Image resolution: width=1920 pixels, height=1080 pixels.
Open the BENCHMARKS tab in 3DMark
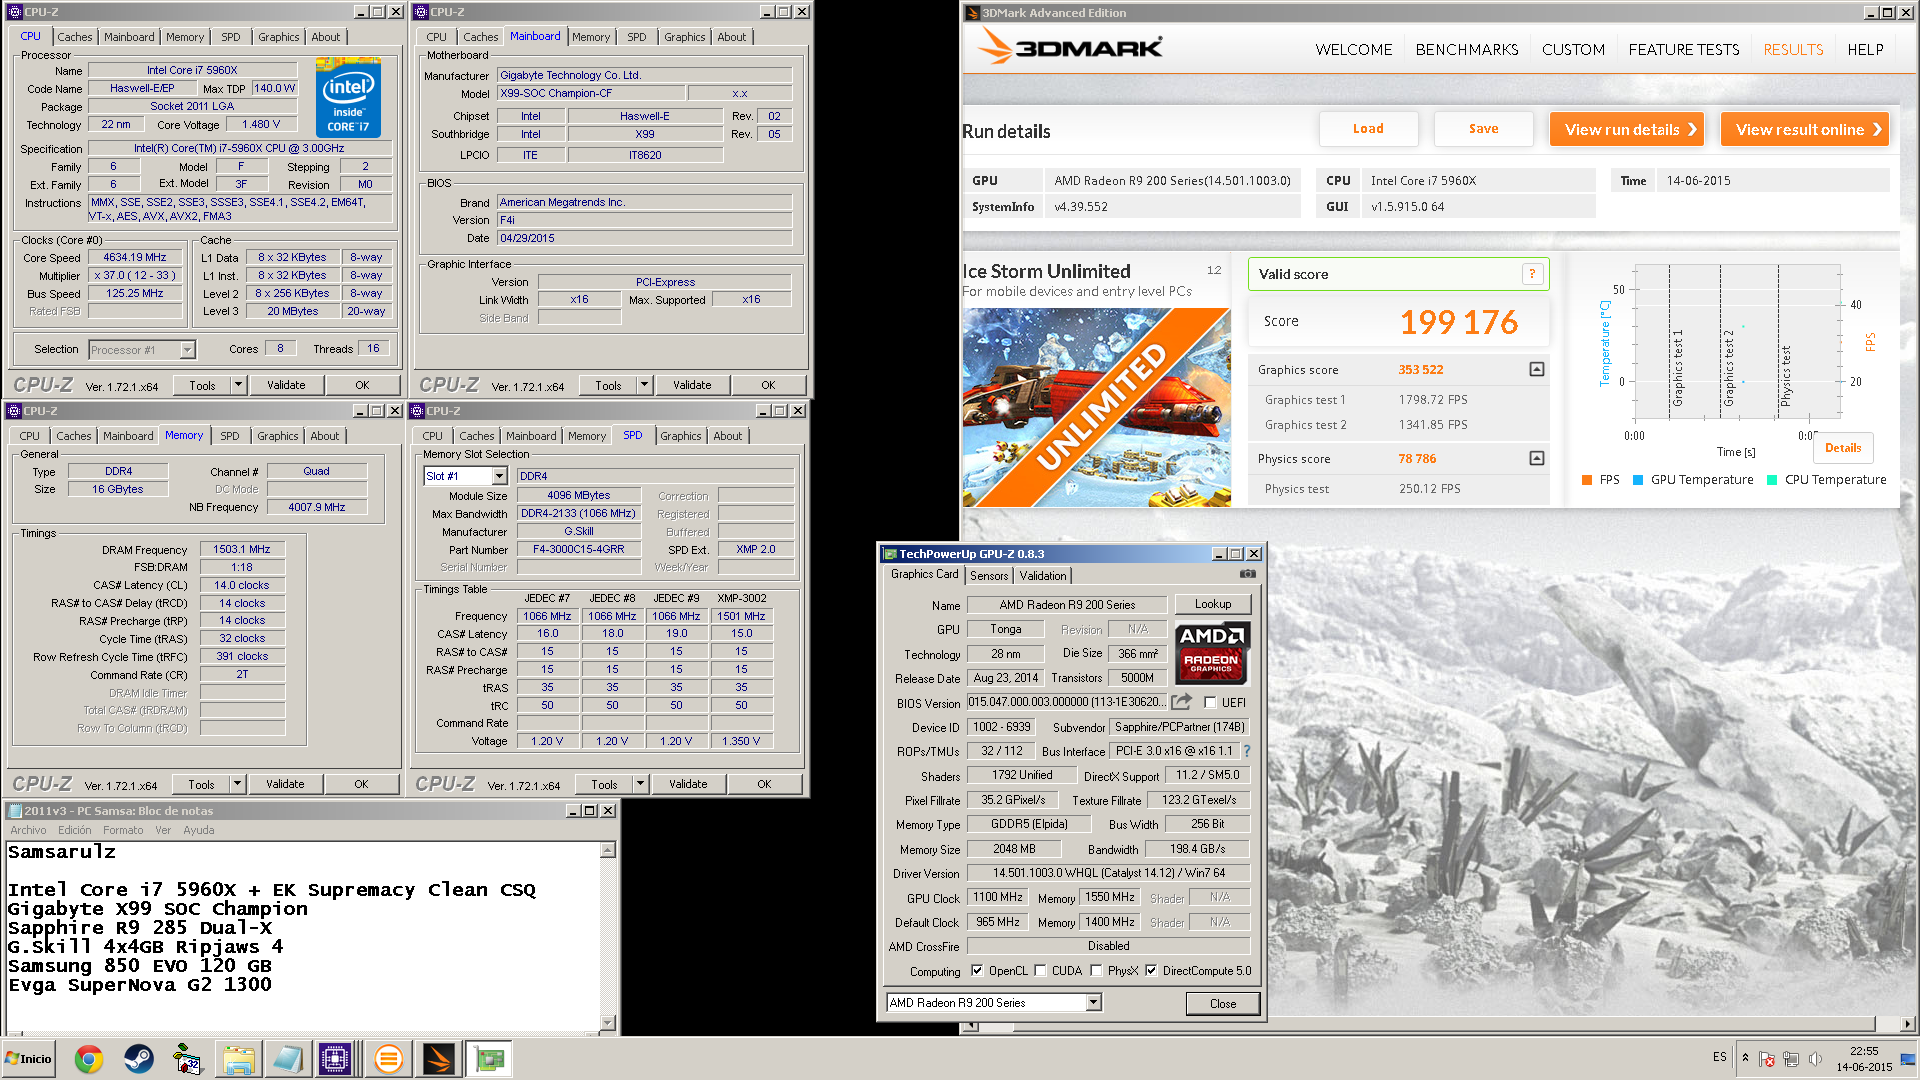coord(1467,49)
